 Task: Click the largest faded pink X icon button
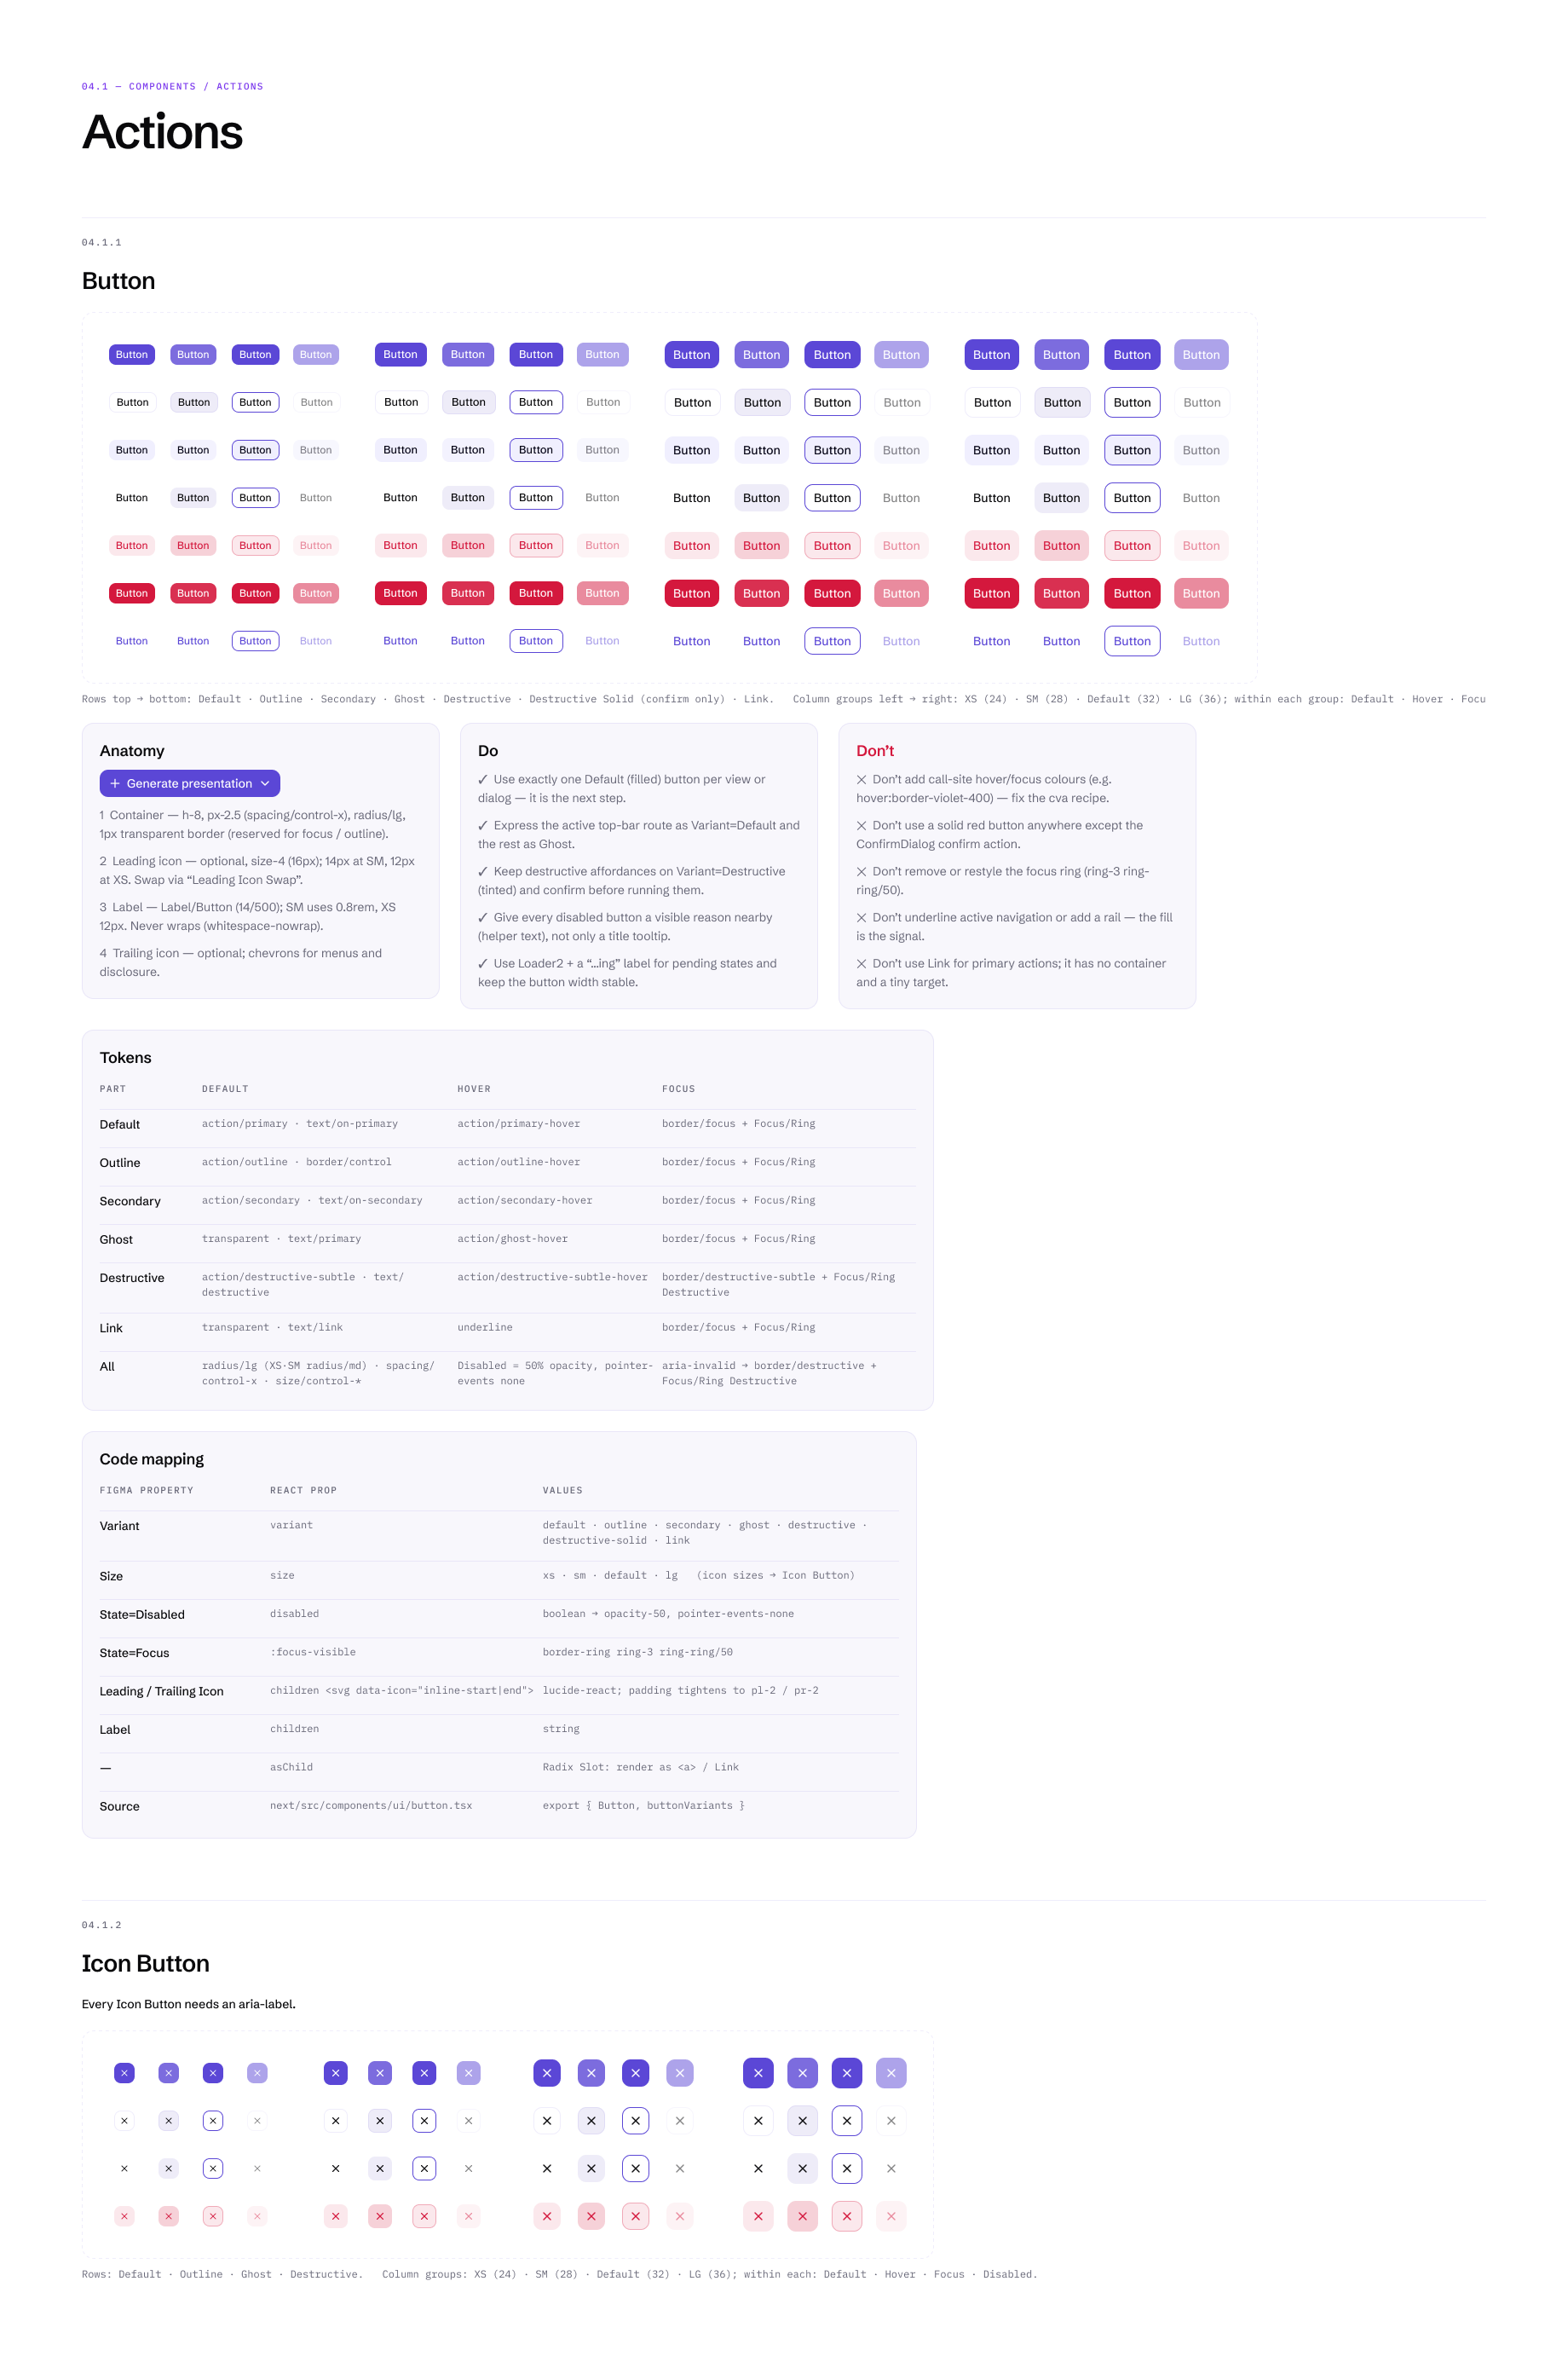(890, 2216)
